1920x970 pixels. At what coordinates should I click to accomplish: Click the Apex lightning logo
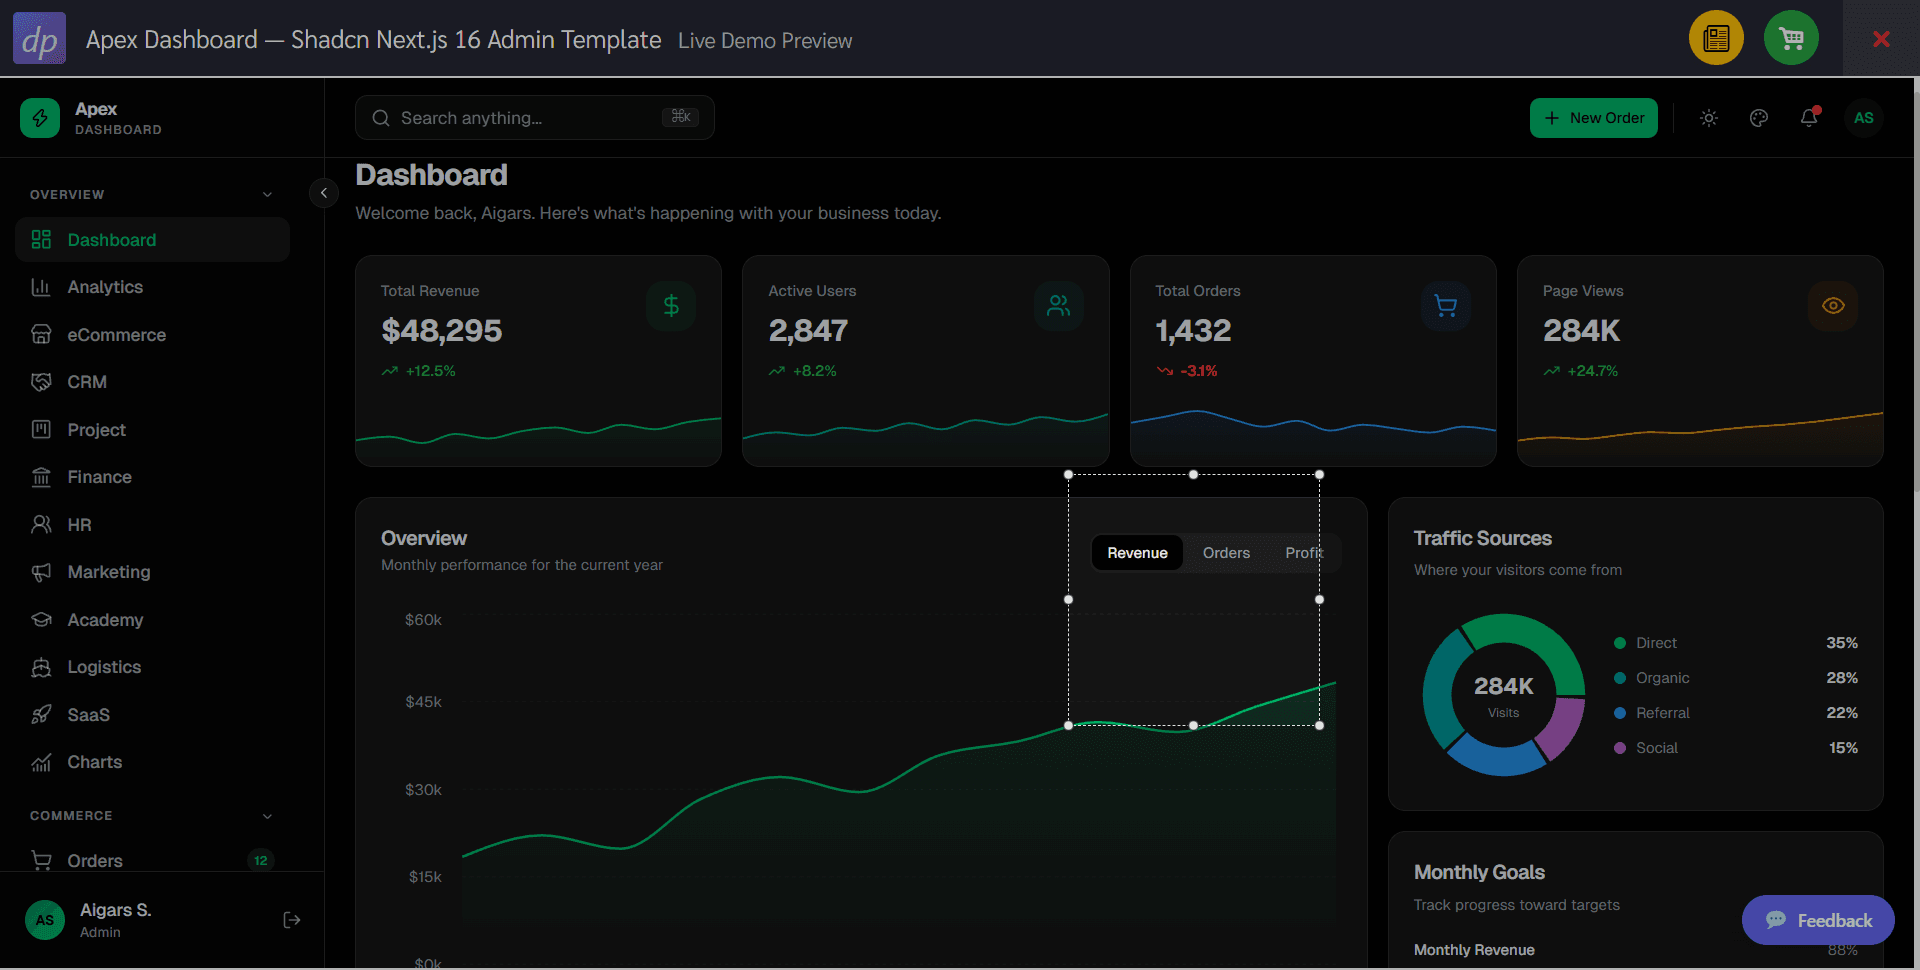pos(40,118)
